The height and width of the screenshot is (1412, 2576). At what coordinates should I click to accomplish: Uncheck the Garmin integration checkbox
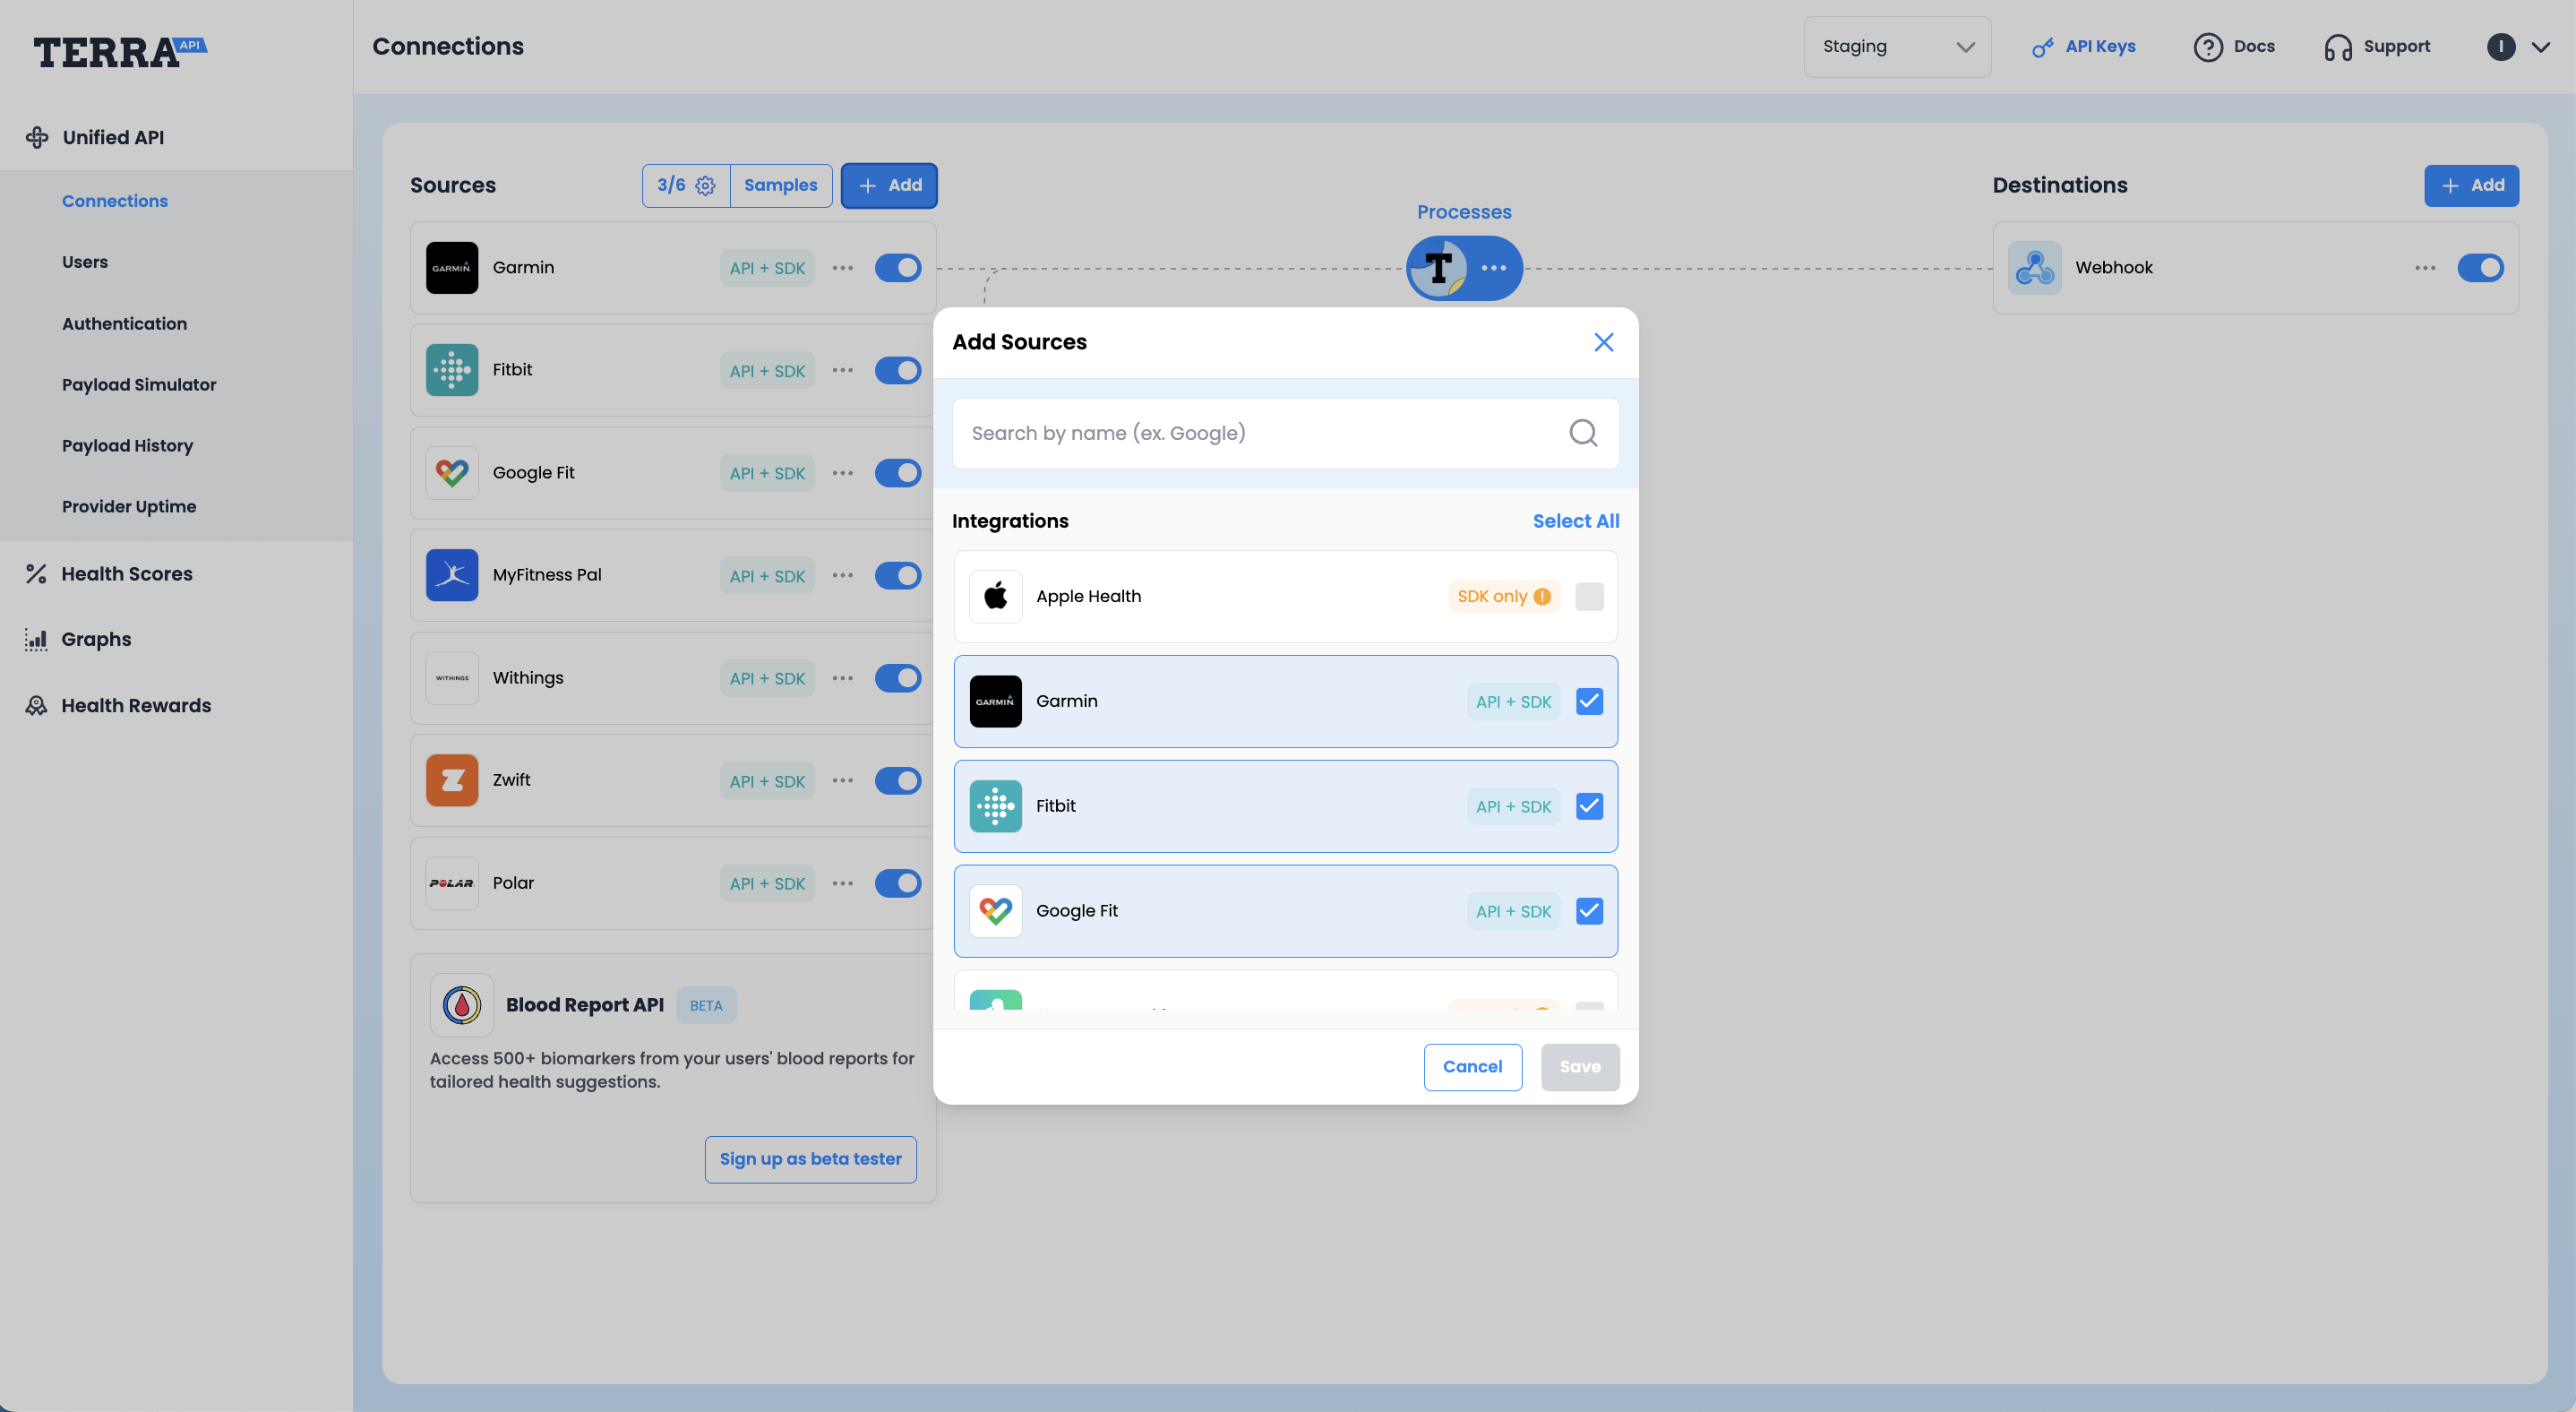[x=1589, y=702]
